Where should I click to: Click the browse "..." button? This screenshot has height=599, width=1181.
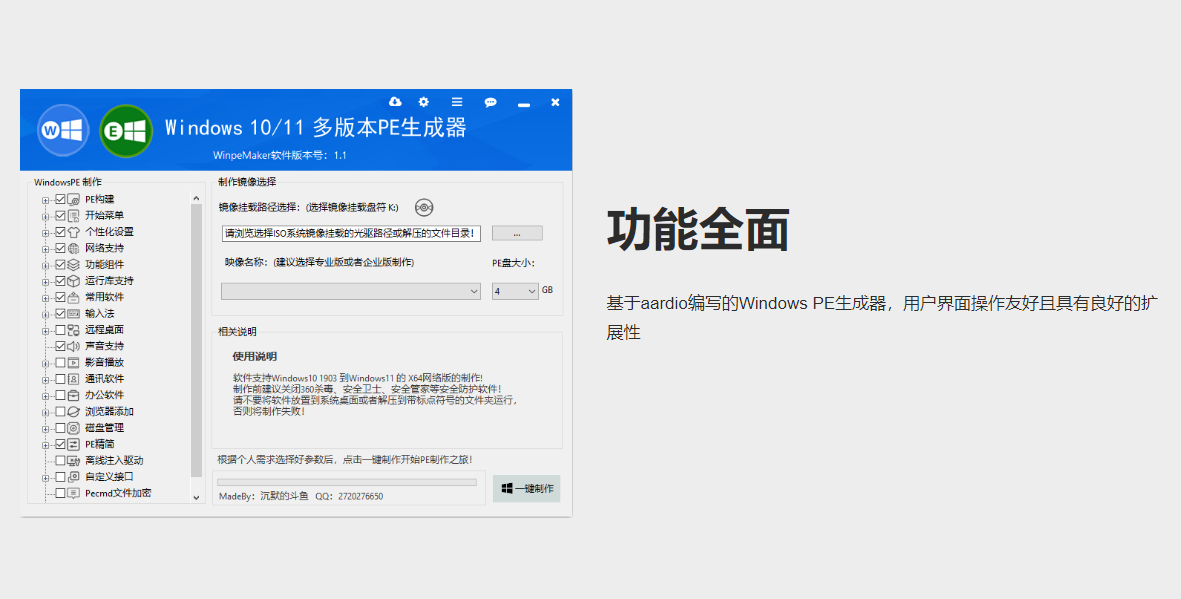517,234
